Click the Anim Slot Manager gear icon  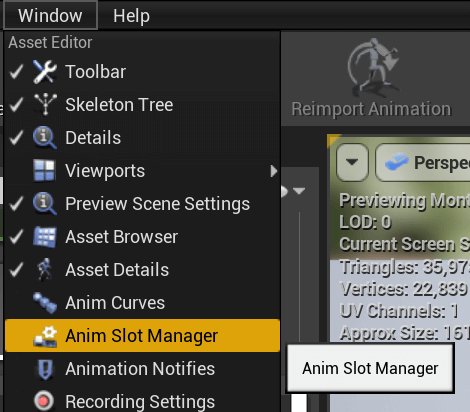pyautogui.click(x=45, y=336)
